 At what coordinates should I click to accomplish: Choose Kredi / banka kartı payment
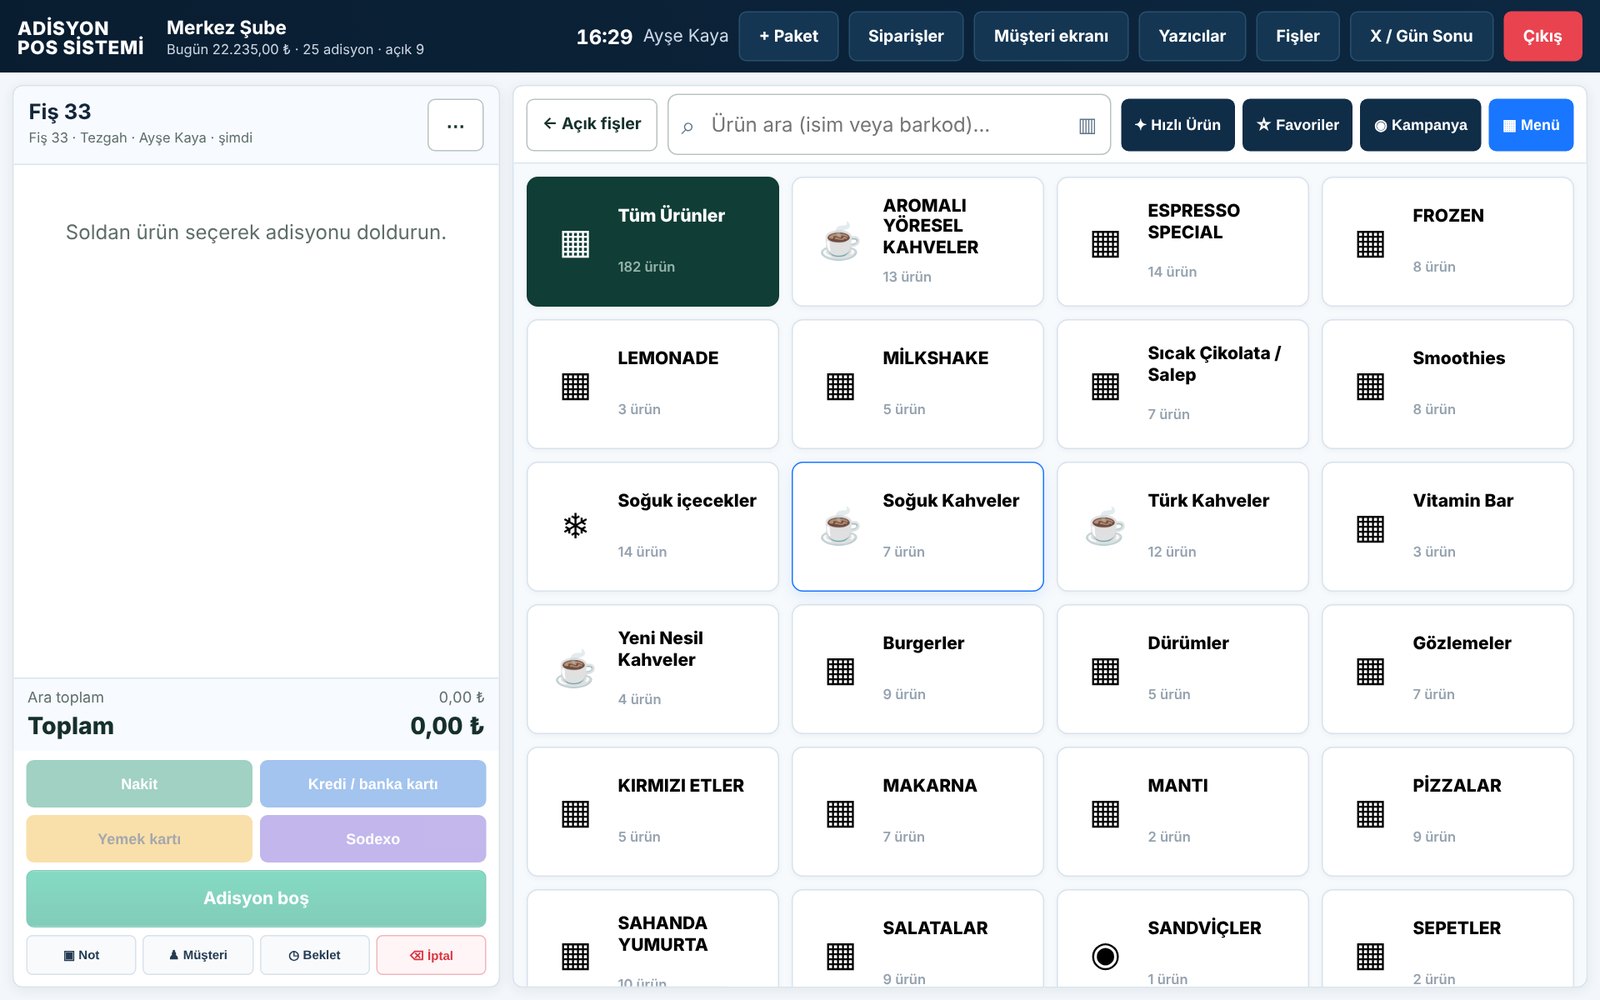[x=373, y=784]
